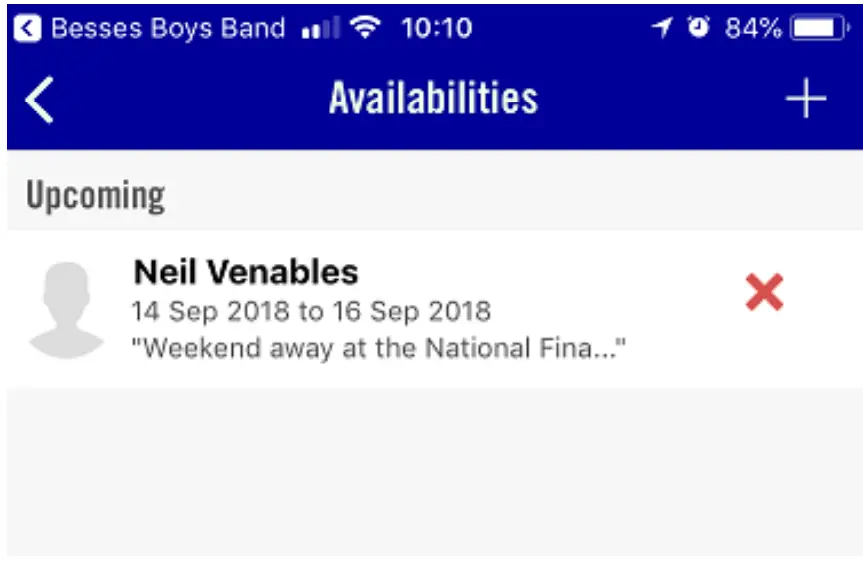This screenshot has width=863, height=561.
Task: Tap the 10:10 clock in status bar
Action: coord(437,28)
